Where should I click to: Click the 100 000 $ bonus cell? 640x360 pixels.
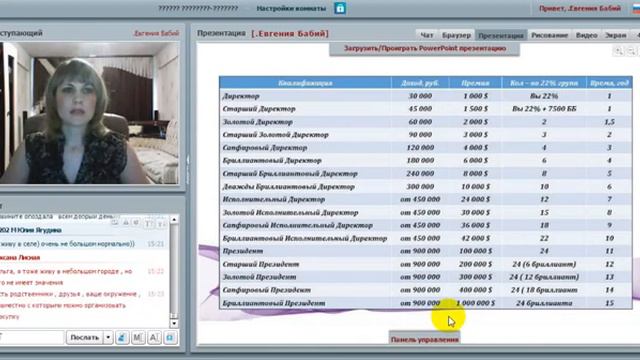coord(475,251)
